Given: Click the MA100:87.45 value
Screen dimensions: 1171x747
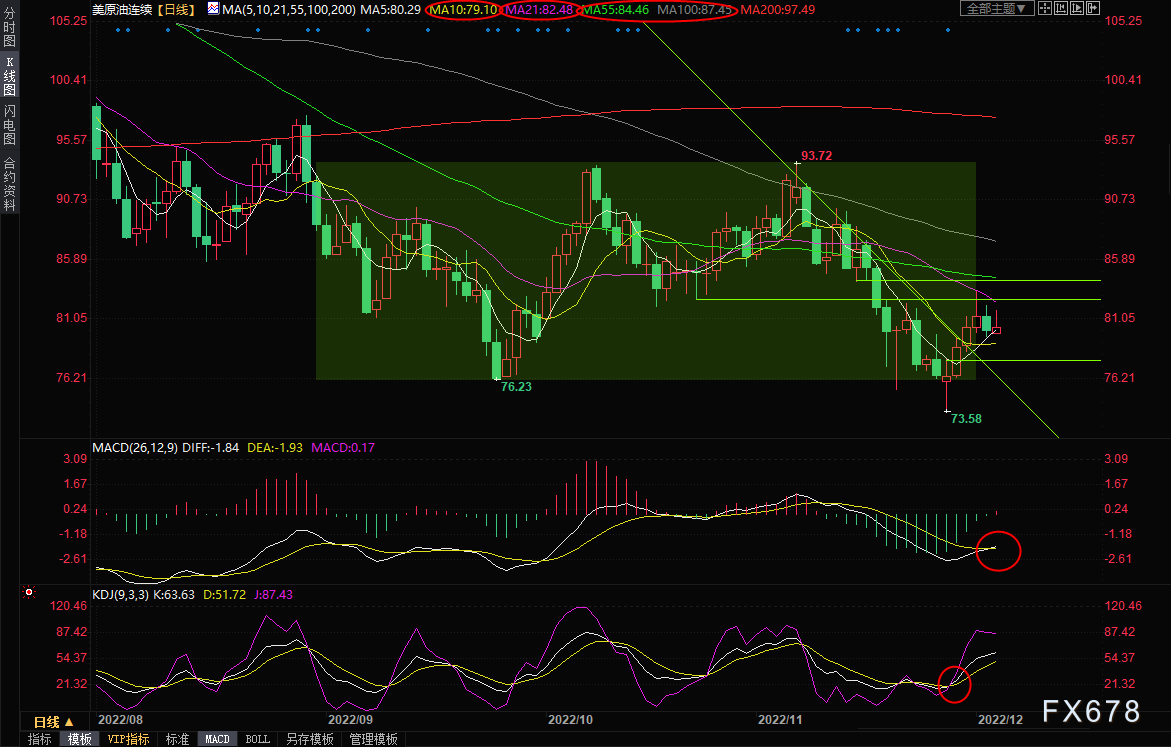Looking at the screenshot, I should click(x=695, y=10).
